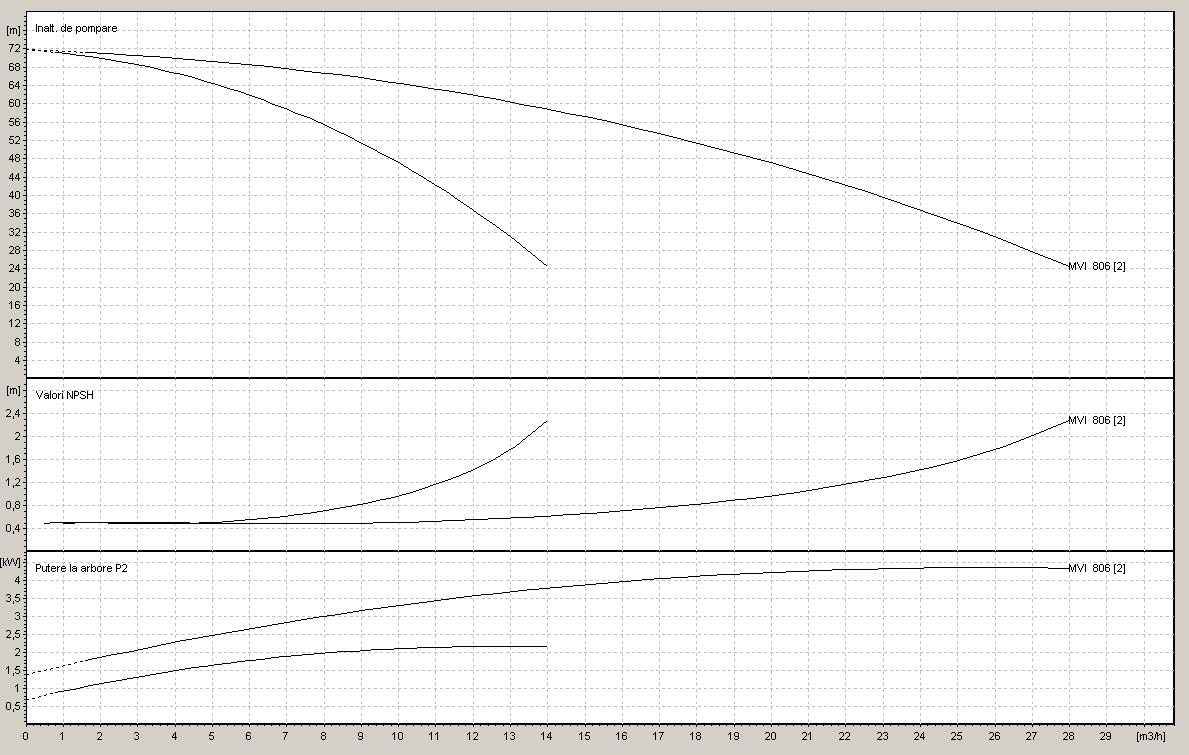
Task: Click the 0,5 value on power axis
Action: pyautogui.click(x=14, y=706)
